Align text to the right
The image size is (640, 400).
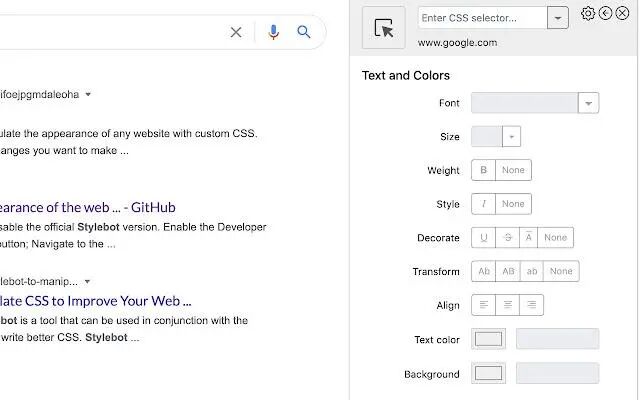click(532, 305)
